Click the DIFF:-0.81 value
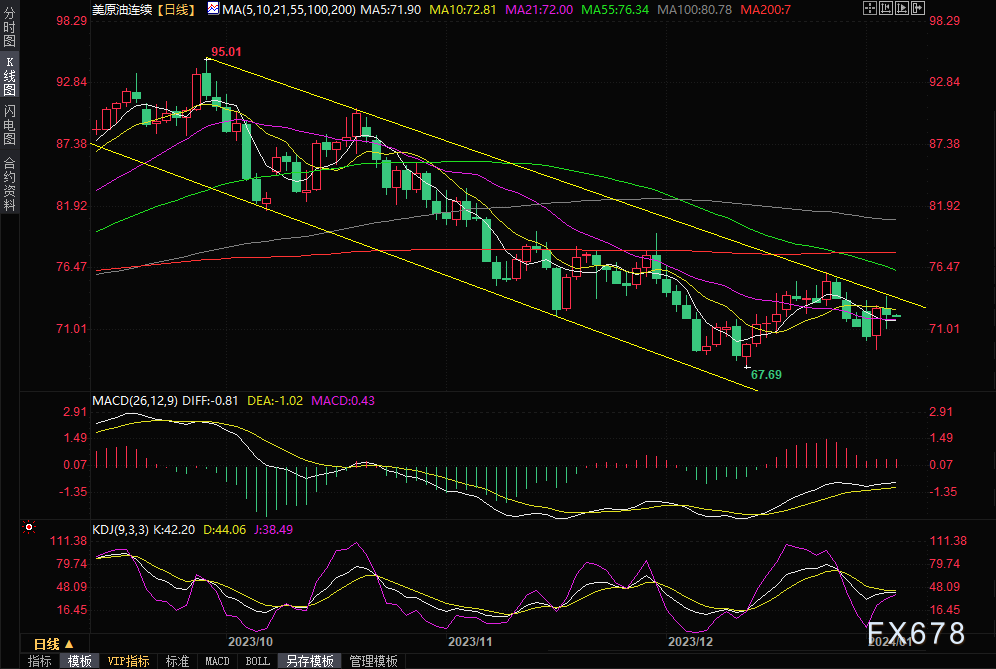Screen dimensions: 996x669 click(x=210, y=401)
